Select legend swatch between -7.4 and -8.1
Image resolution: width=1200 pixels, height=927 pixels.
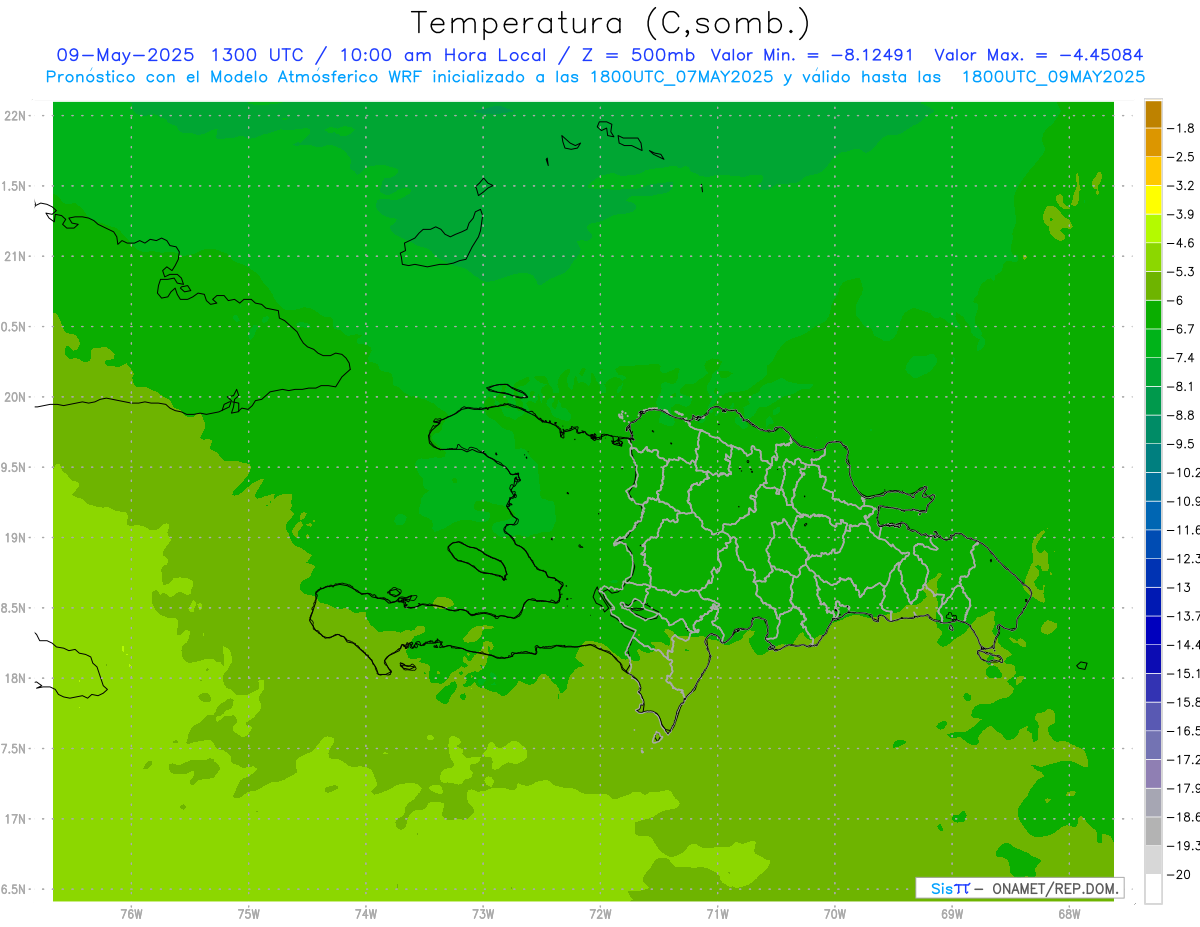[1153, 372]
